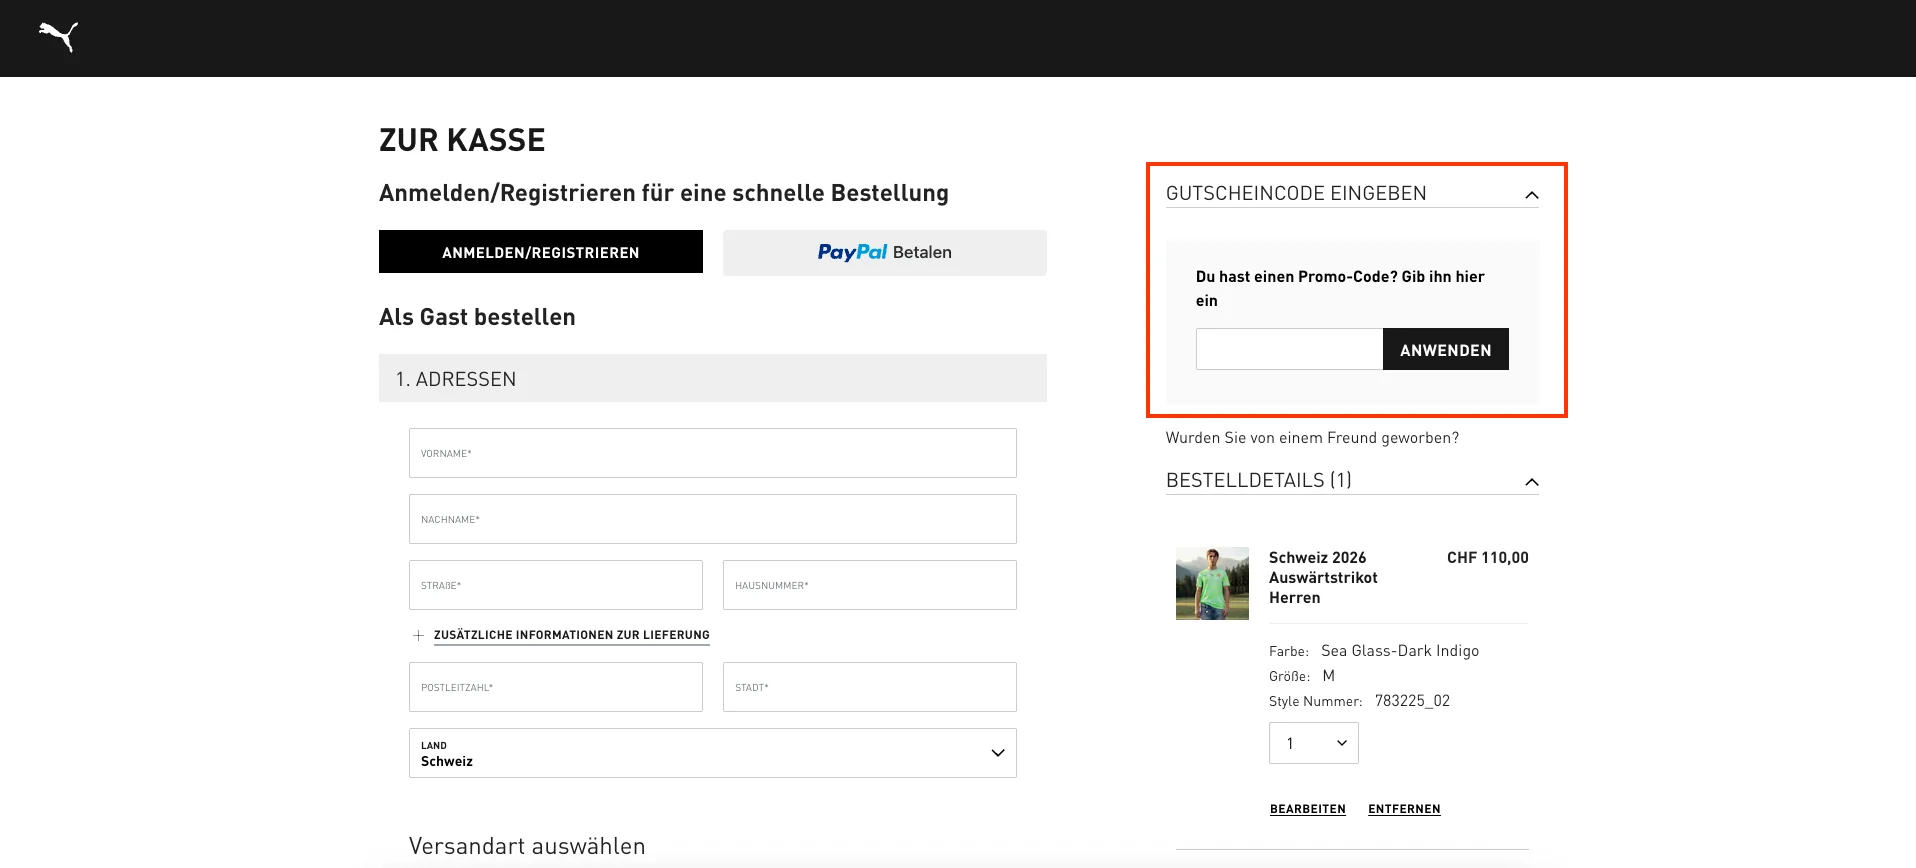Click the Postleitzahl input field

pos(556,687)
